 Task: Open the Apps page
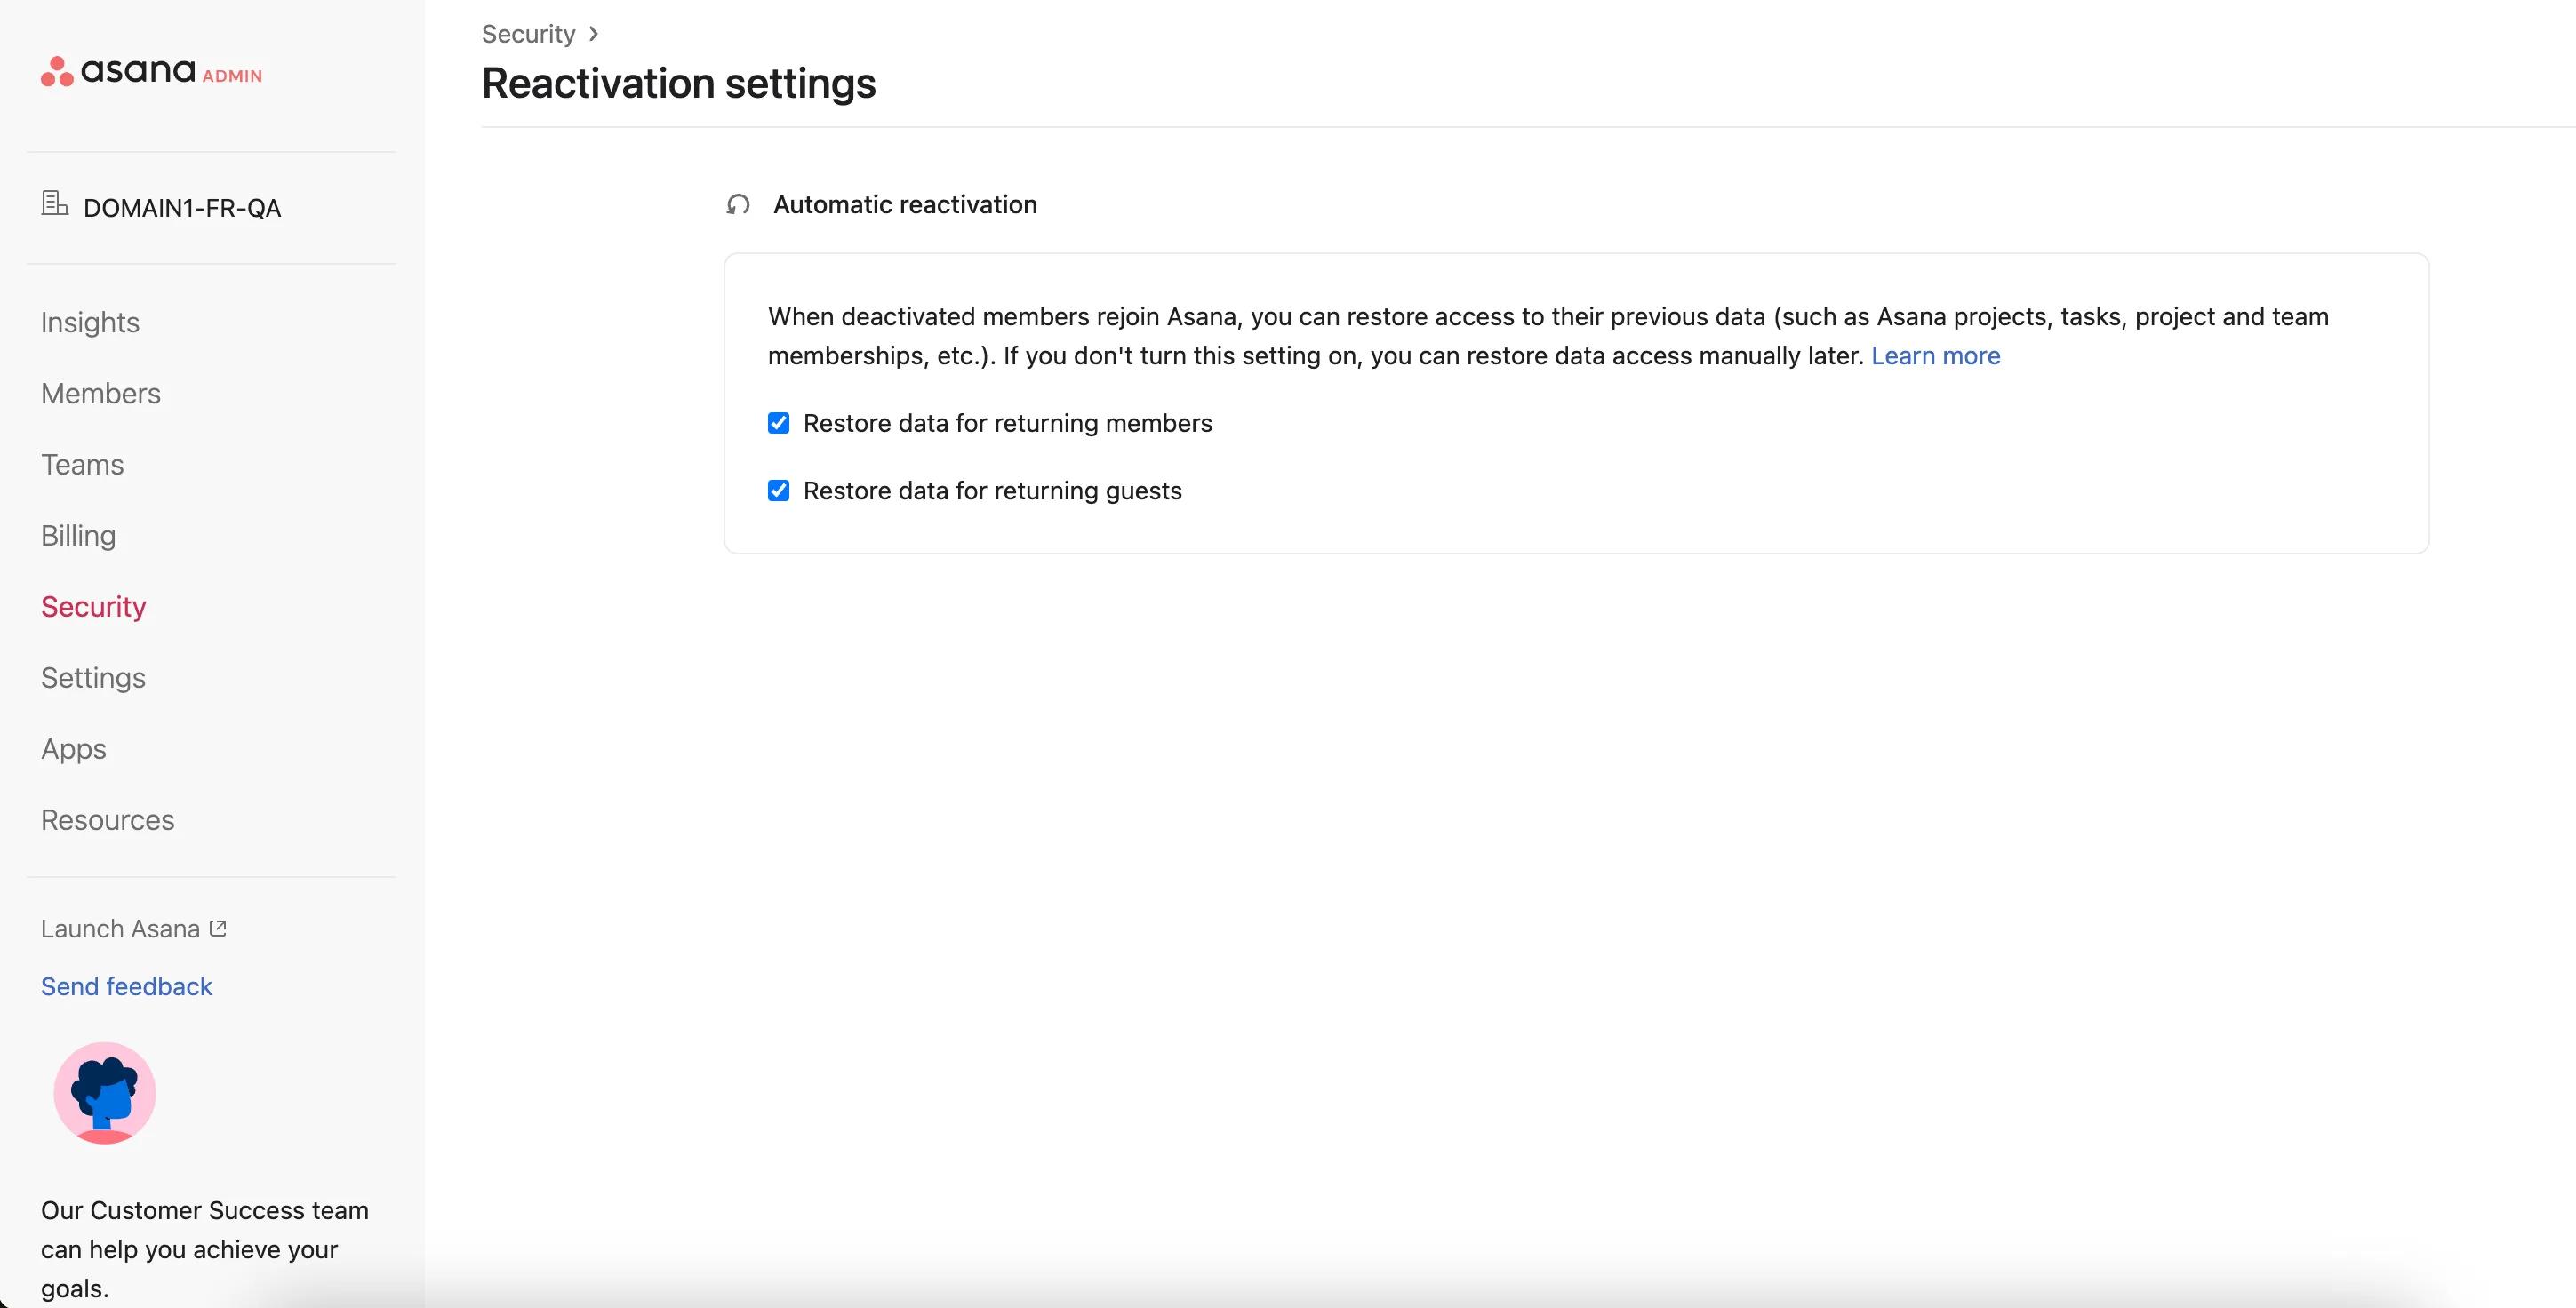[74, 748]
